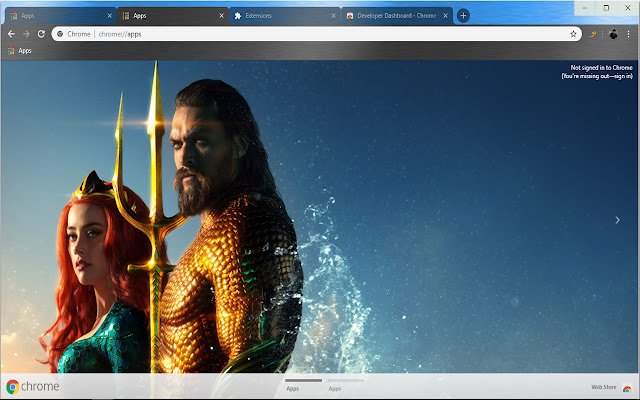The image size is (640, 400).
Task: Select second Apps page in bottom bar
Action: [345, 385]
